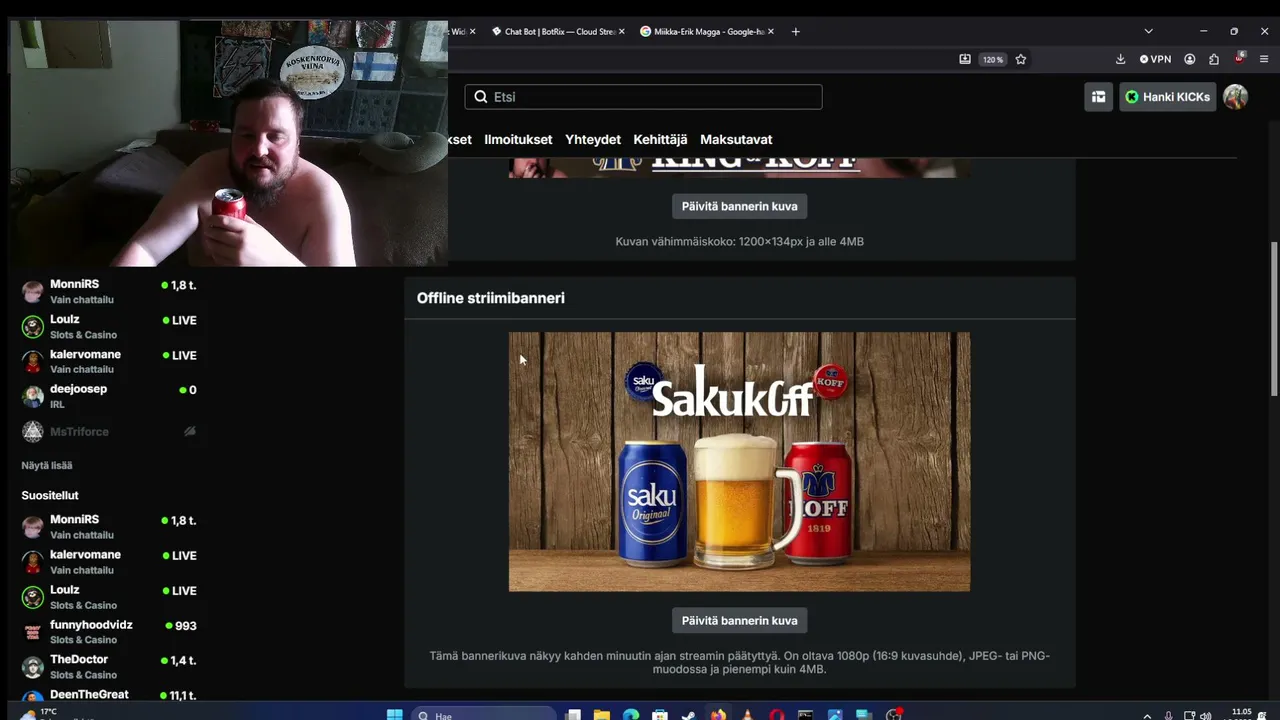Switch to the Chat Bot BotRix tab
The width and height of the screenshot is (1280, 720).
coord(559,32)
